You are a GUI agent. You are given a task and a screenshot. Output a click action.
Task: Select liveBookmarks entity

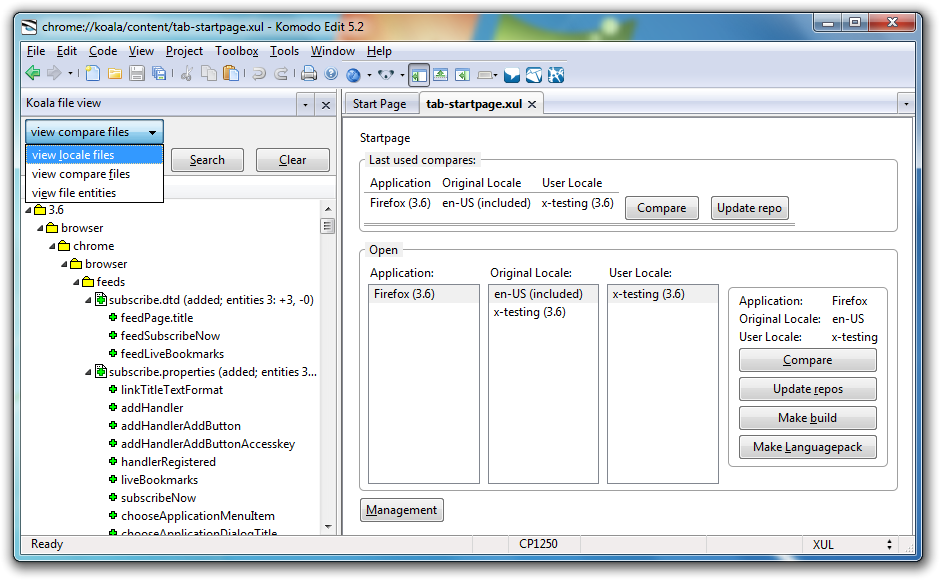(159, 480)
